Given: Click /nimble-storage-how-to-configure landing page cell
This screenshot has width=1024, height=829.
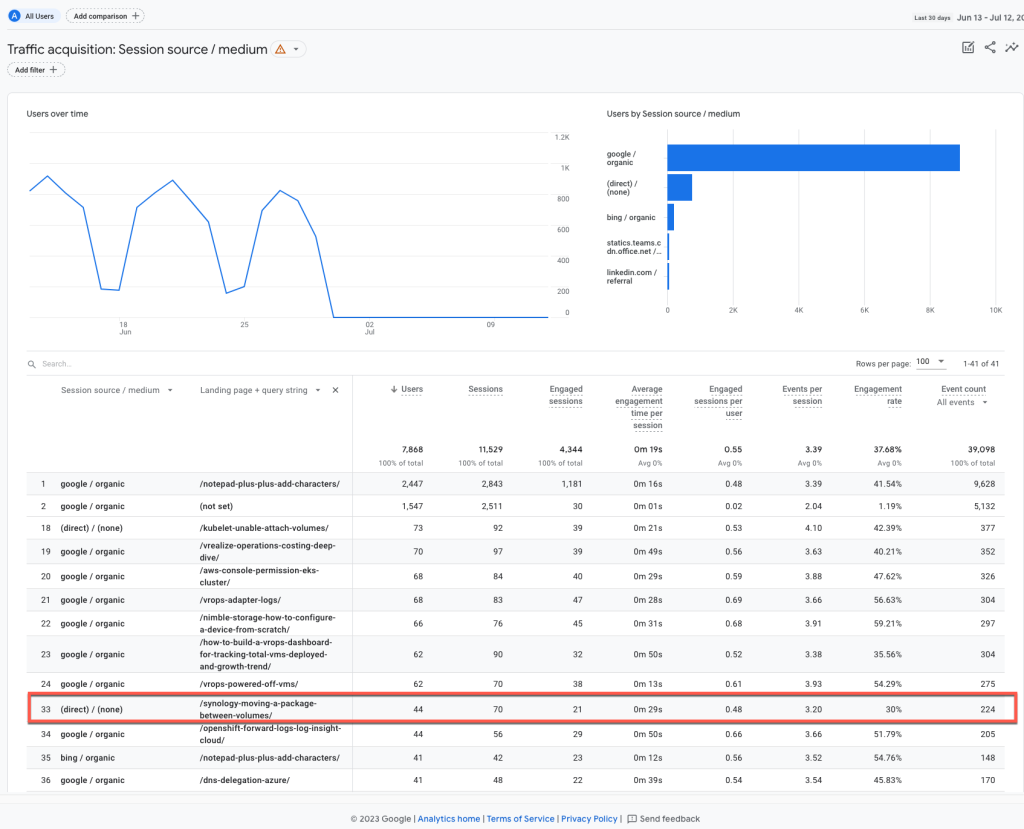Looking at the screenshot, I should pyautogui.click(x=267, y=623).
